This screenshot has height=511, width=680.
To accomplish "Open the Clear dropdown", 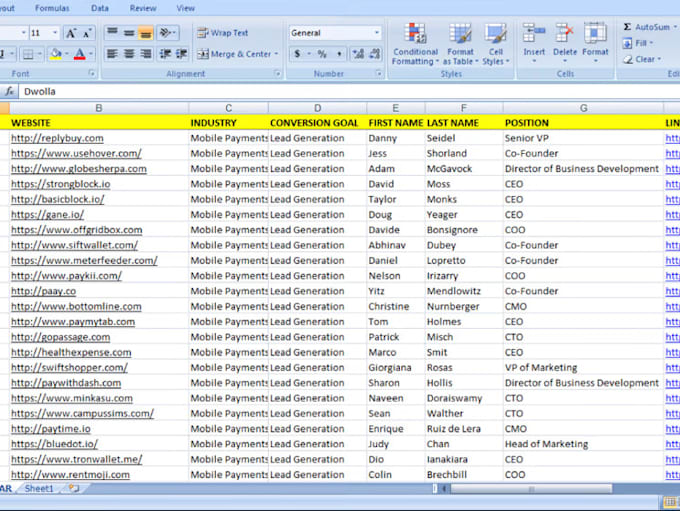I will (642, 59).
